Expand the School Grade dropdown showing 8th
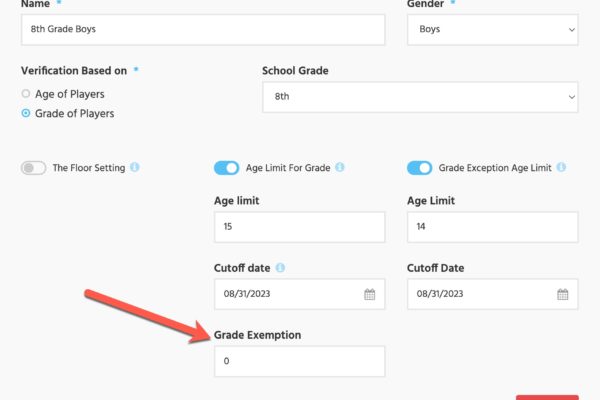This screenshot has width=600, height=400. point(420,97)
